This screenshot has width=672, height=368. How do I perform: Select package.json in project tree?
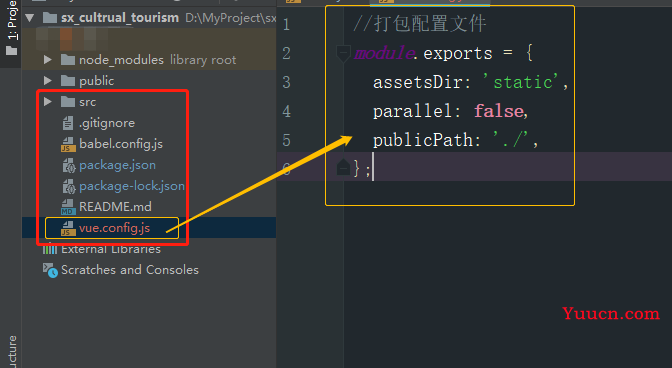pos(117,165)
